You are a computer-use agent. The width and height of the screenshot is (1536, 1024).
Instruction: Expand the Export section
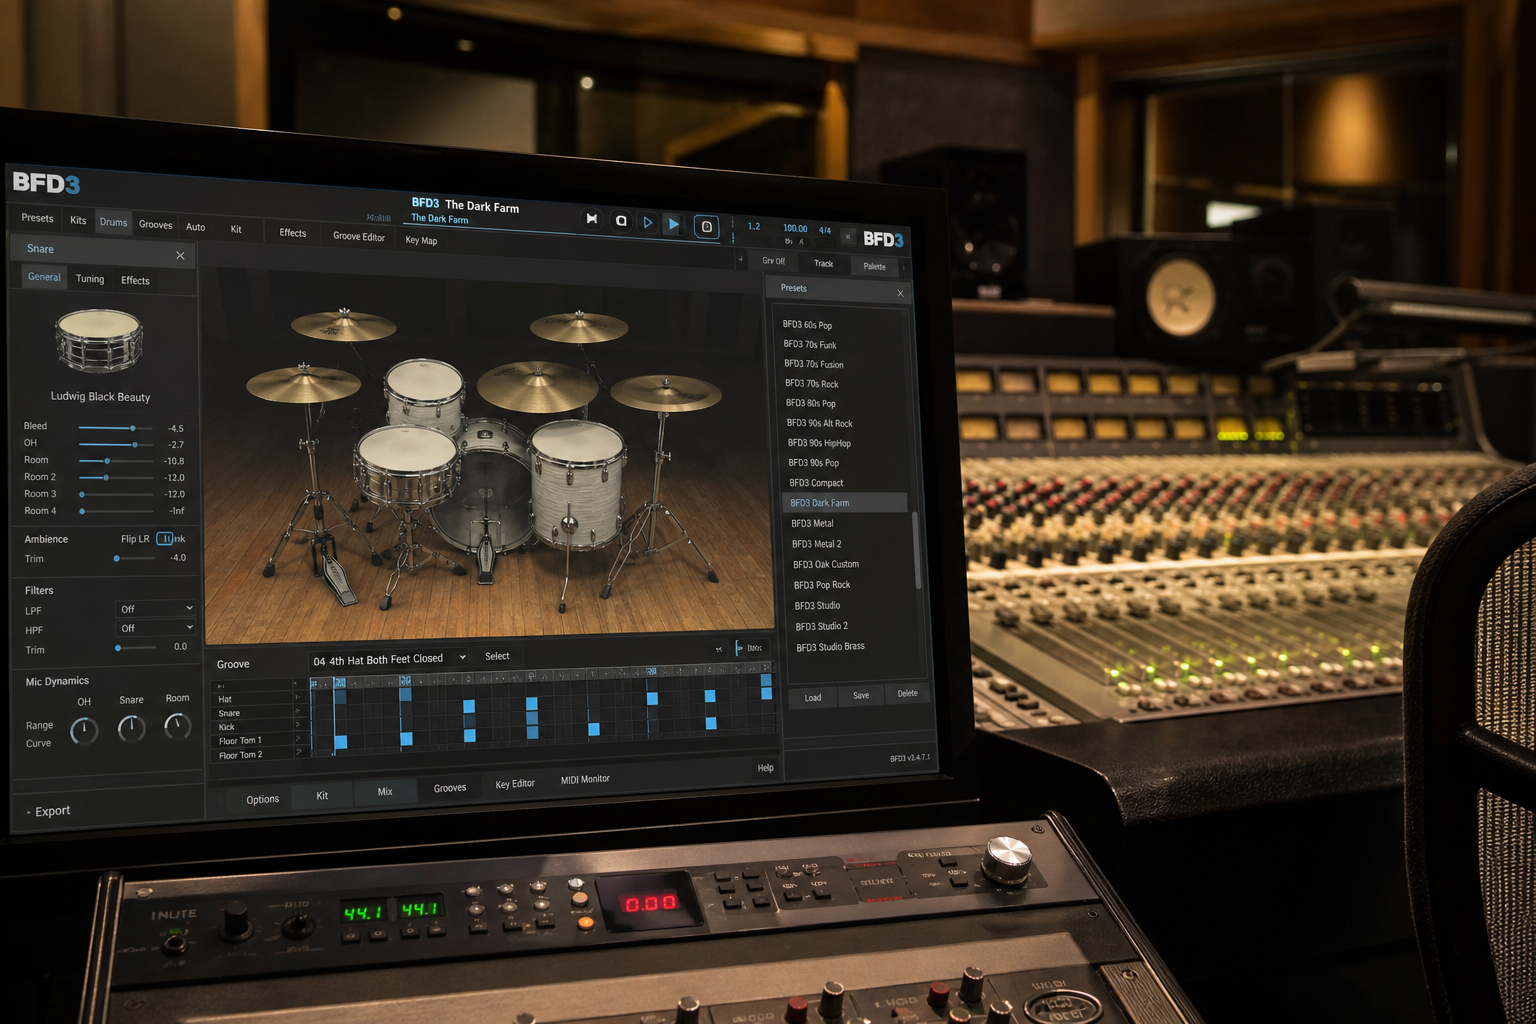tap(49, 811)
